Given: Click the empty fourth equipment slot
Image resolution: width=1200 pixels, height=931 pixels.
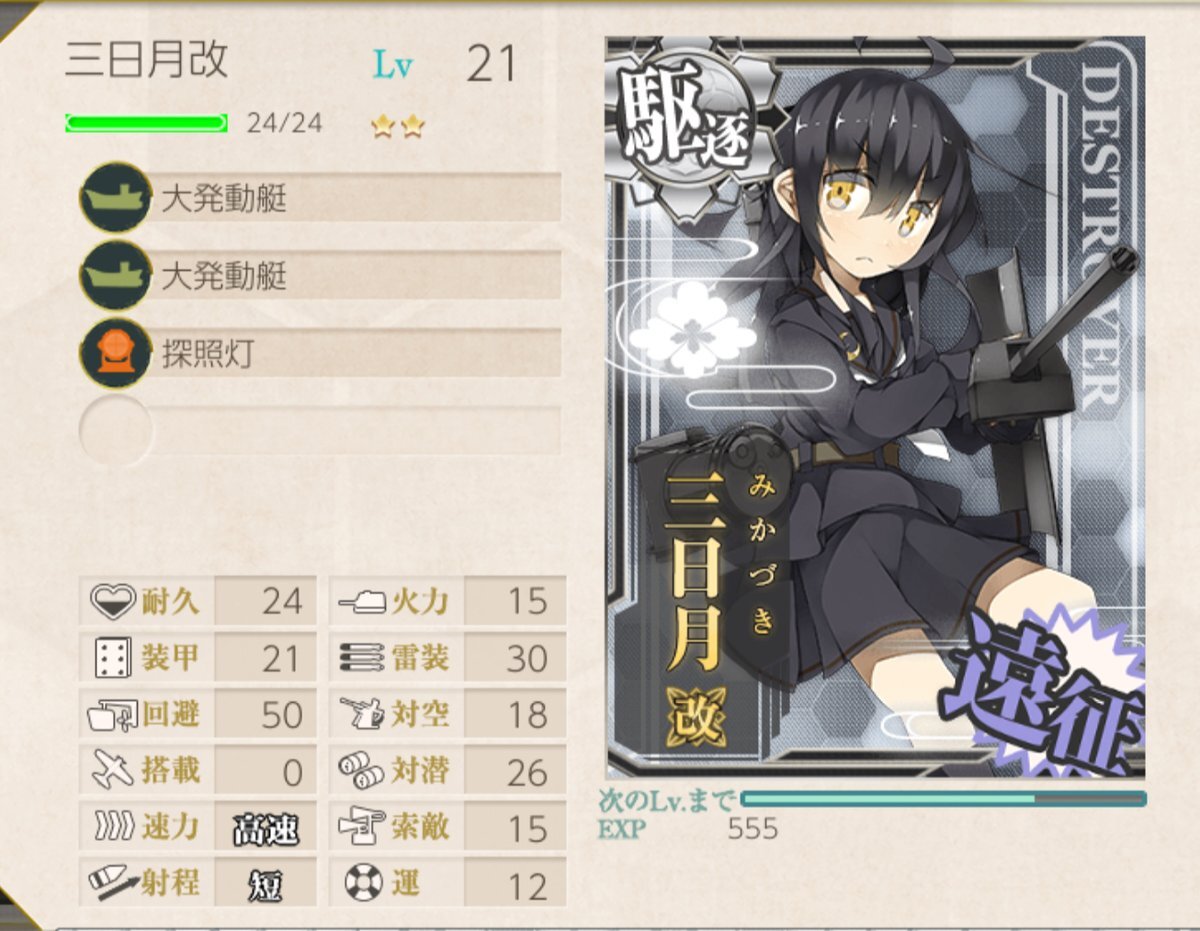Looking at the screenshot, I should (x=321, y=431).
